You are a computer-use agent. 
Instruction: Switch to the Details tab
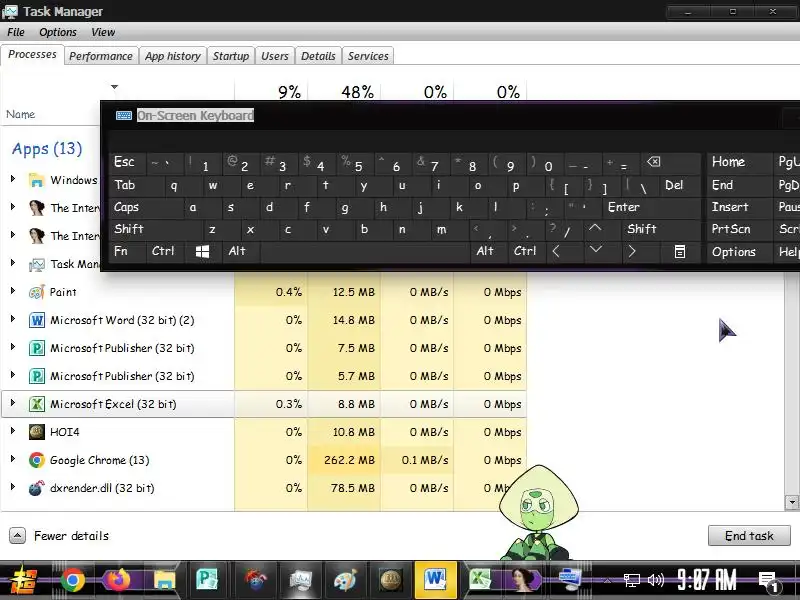coord(318,56)
